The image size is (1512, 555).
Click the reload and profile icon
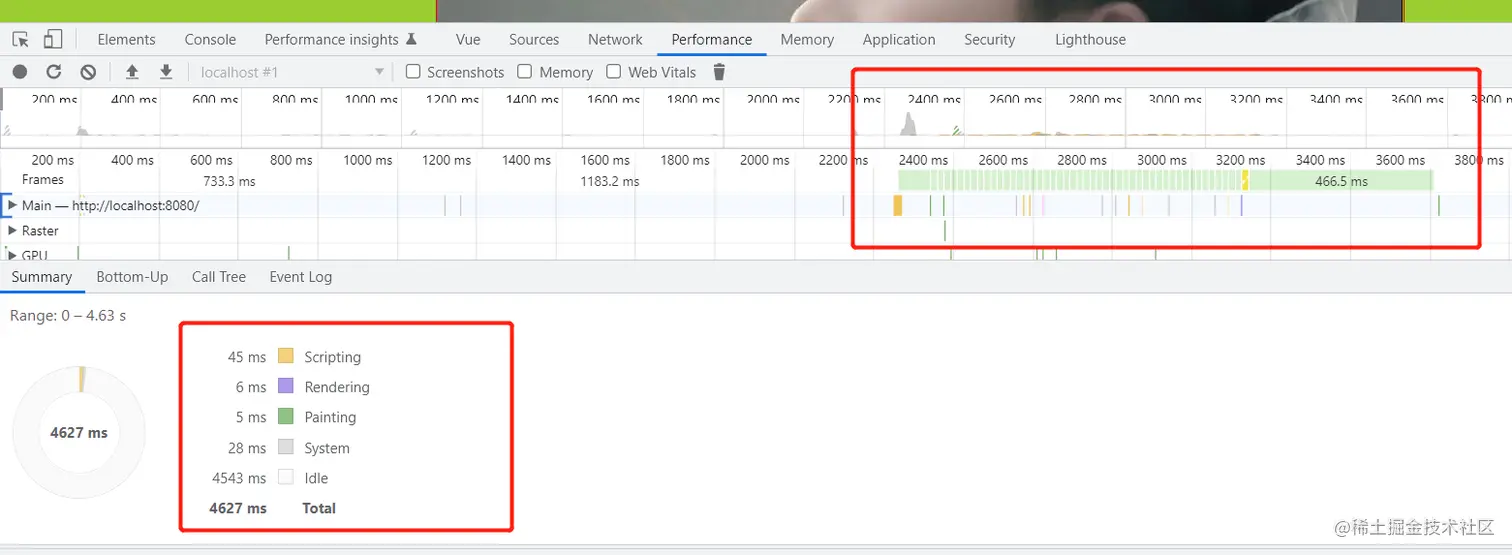54,72
